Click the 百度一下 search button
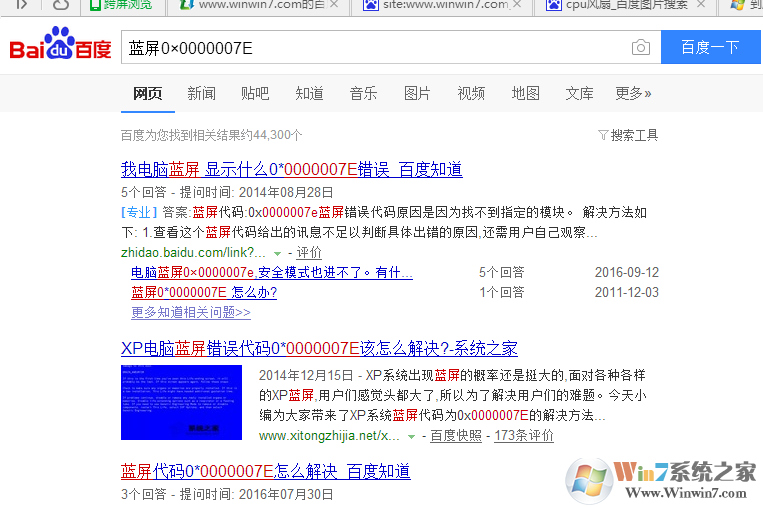 pyautogui.click(x=710, y=48)
